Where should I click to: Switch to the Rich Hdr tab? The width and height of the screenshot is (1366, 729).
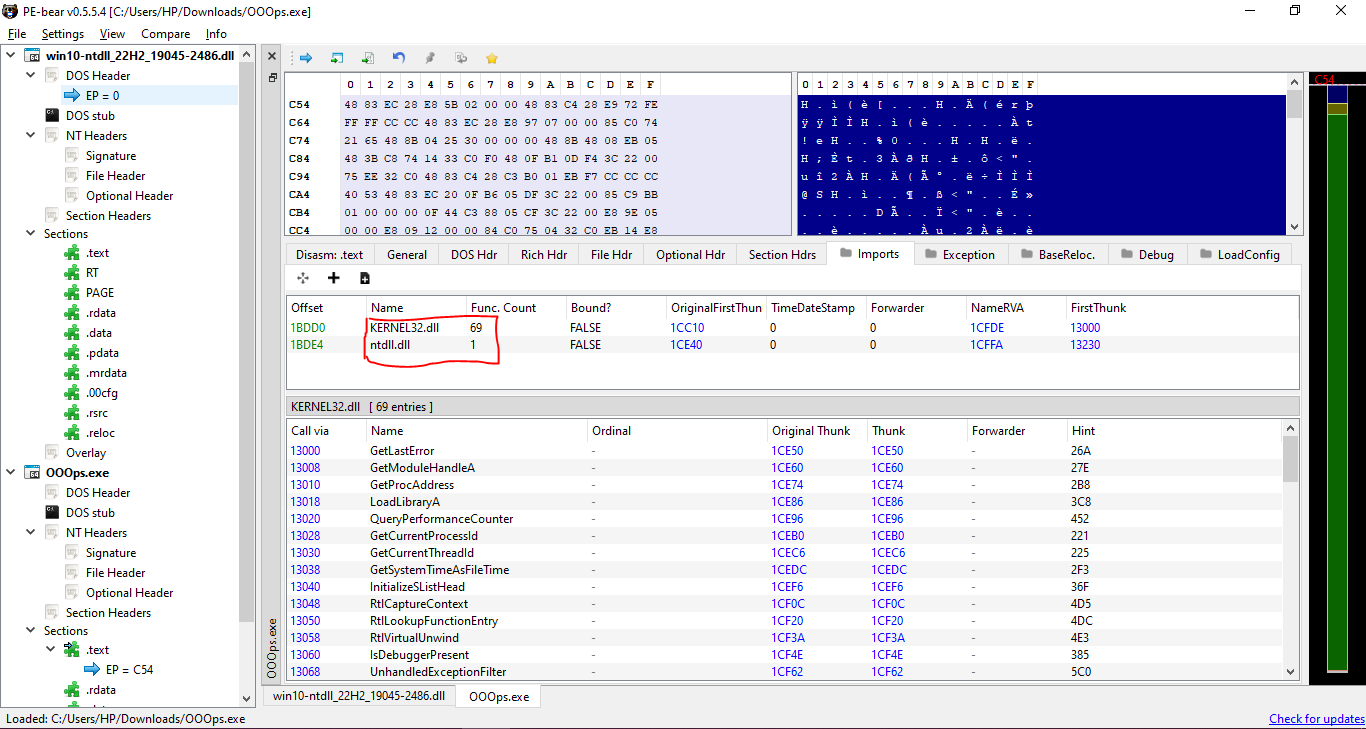pyautogui.click(x=544, y=254)
